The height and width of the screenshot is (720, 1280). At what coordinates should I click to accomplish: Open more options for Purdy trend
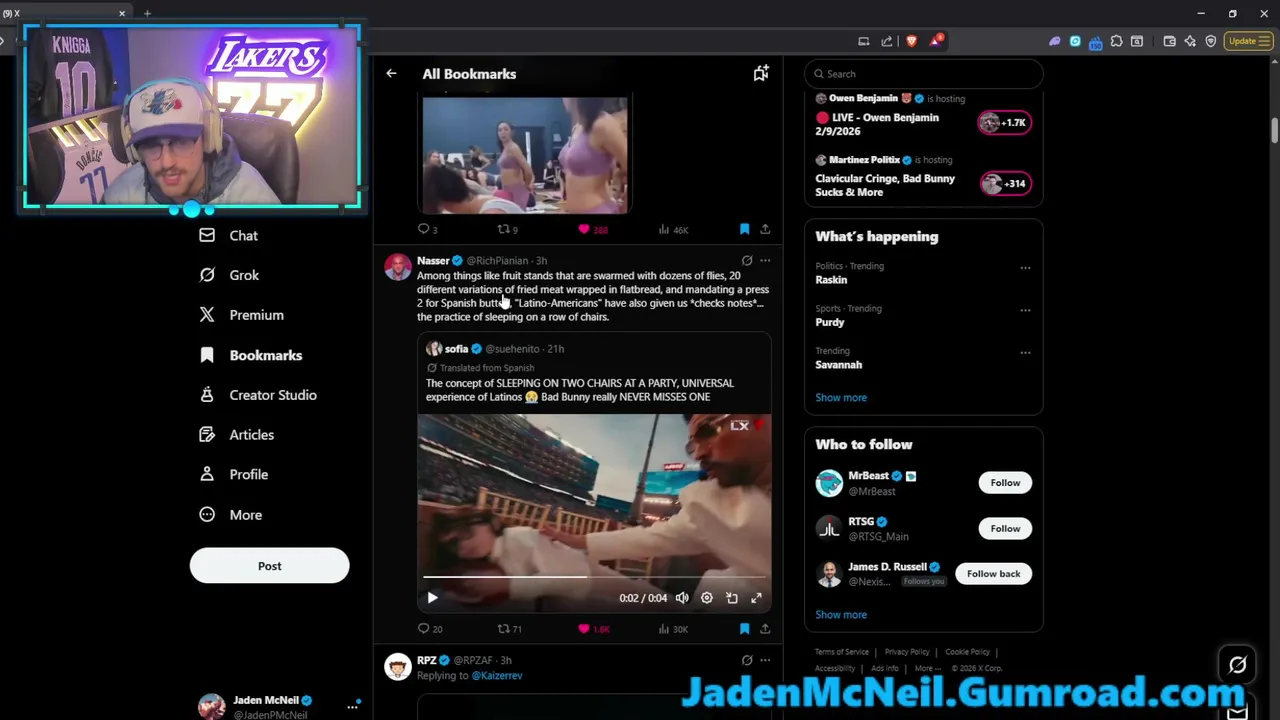tap(1025, 310)
